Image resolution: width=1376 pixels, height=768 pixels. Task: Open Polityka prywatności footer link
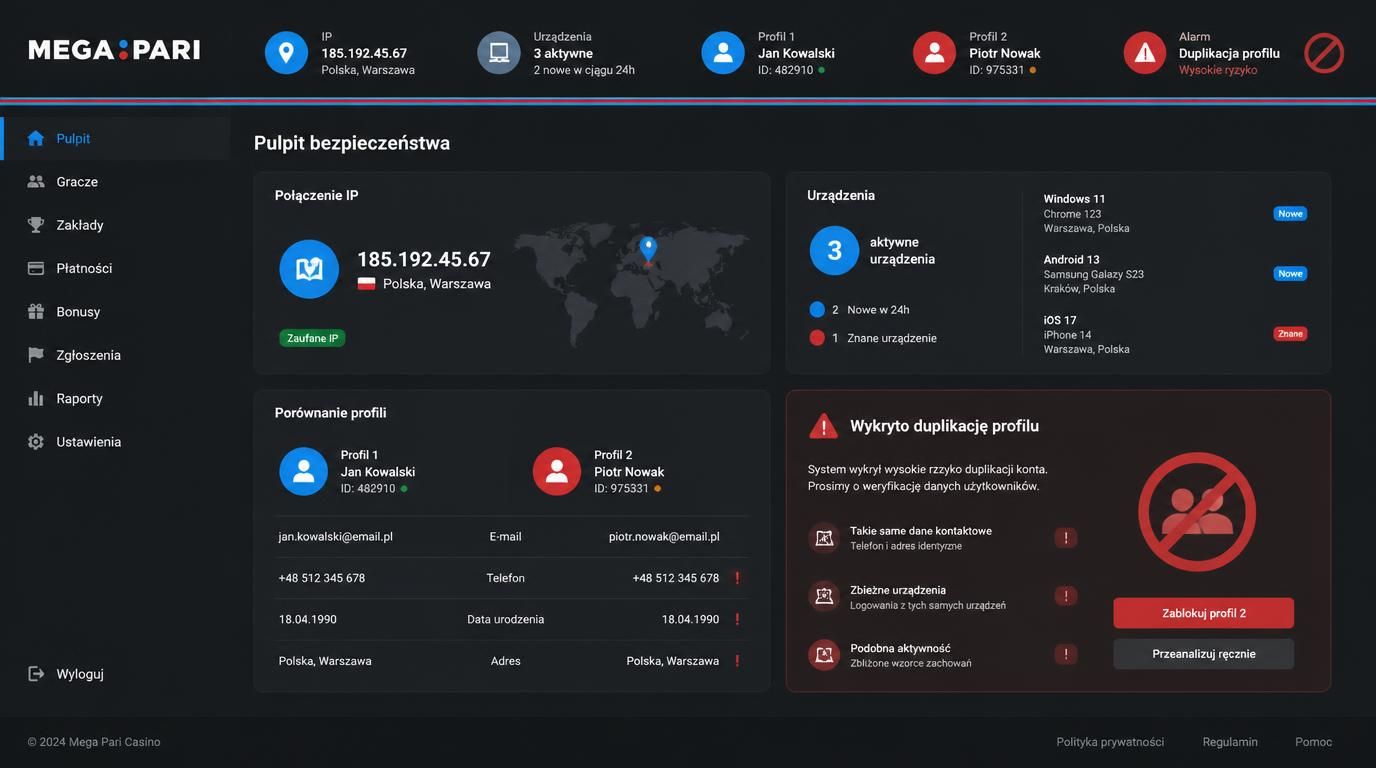(1110, 742)
